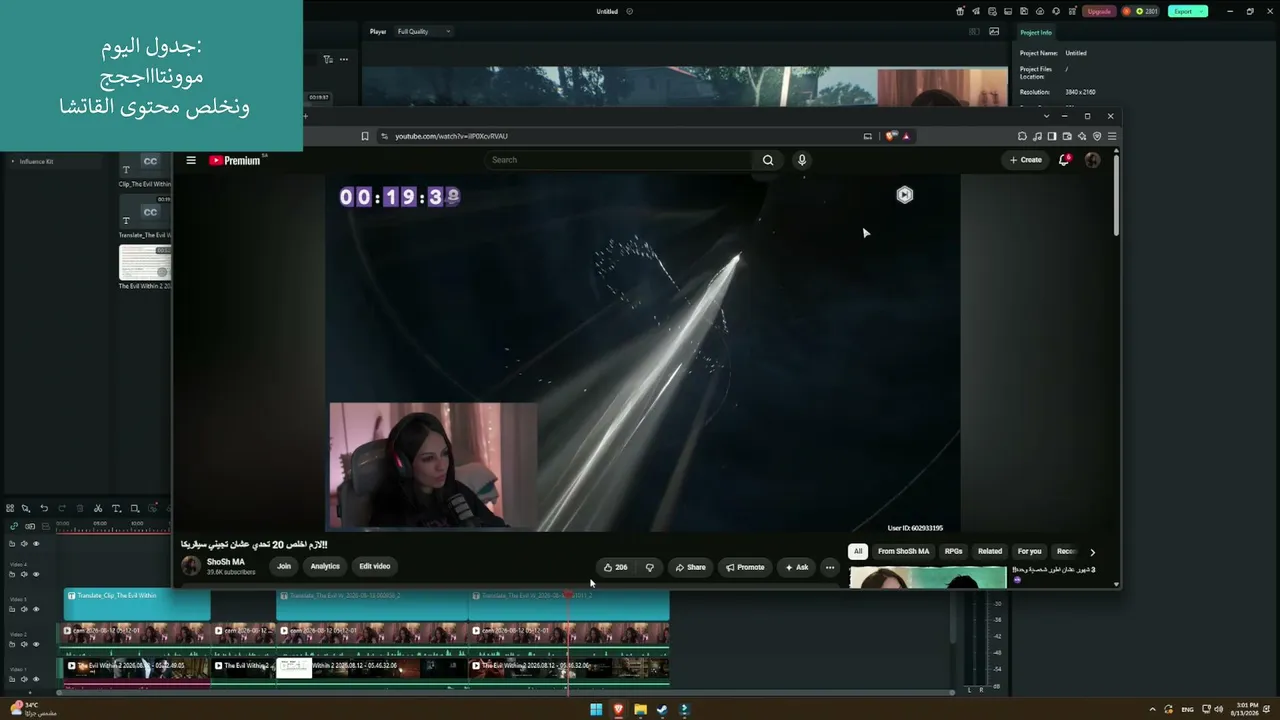The image size is (1280, 720).
Task: Select the split scissors tool in timeline toolbar
Action: tap(97, 508)
